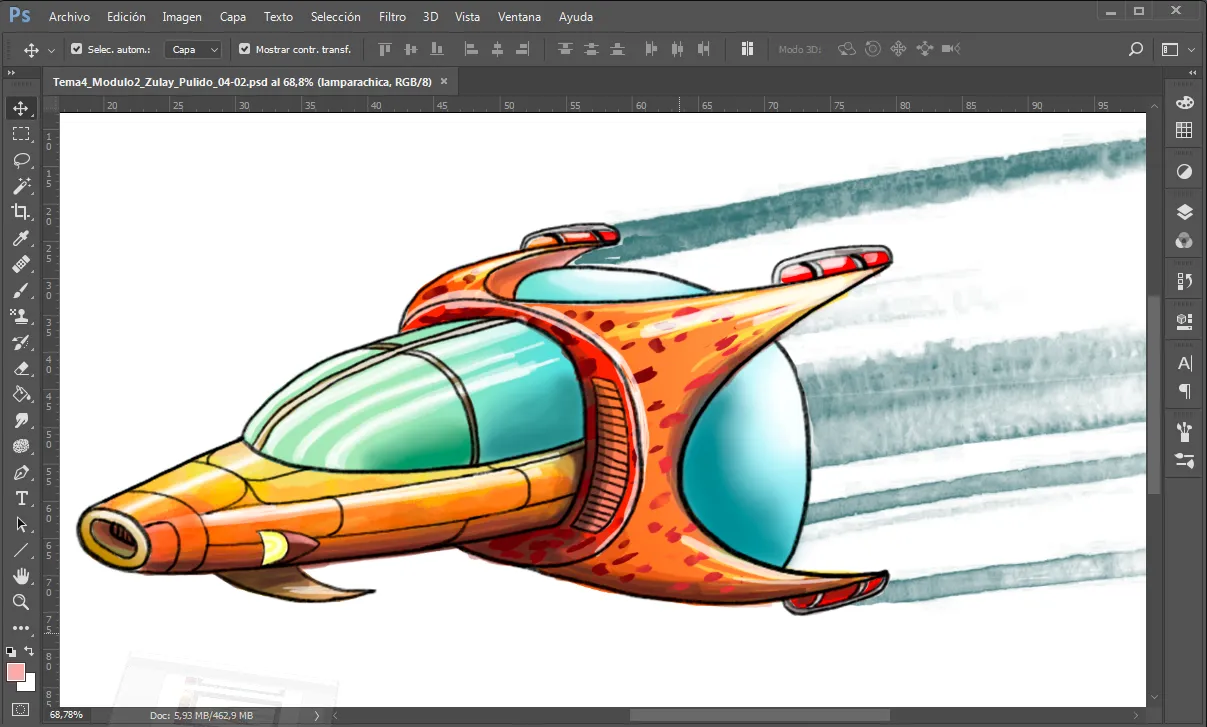Toggle Quick Mask mode
The image size is (1207, 727).
click(x=20, y=709)
